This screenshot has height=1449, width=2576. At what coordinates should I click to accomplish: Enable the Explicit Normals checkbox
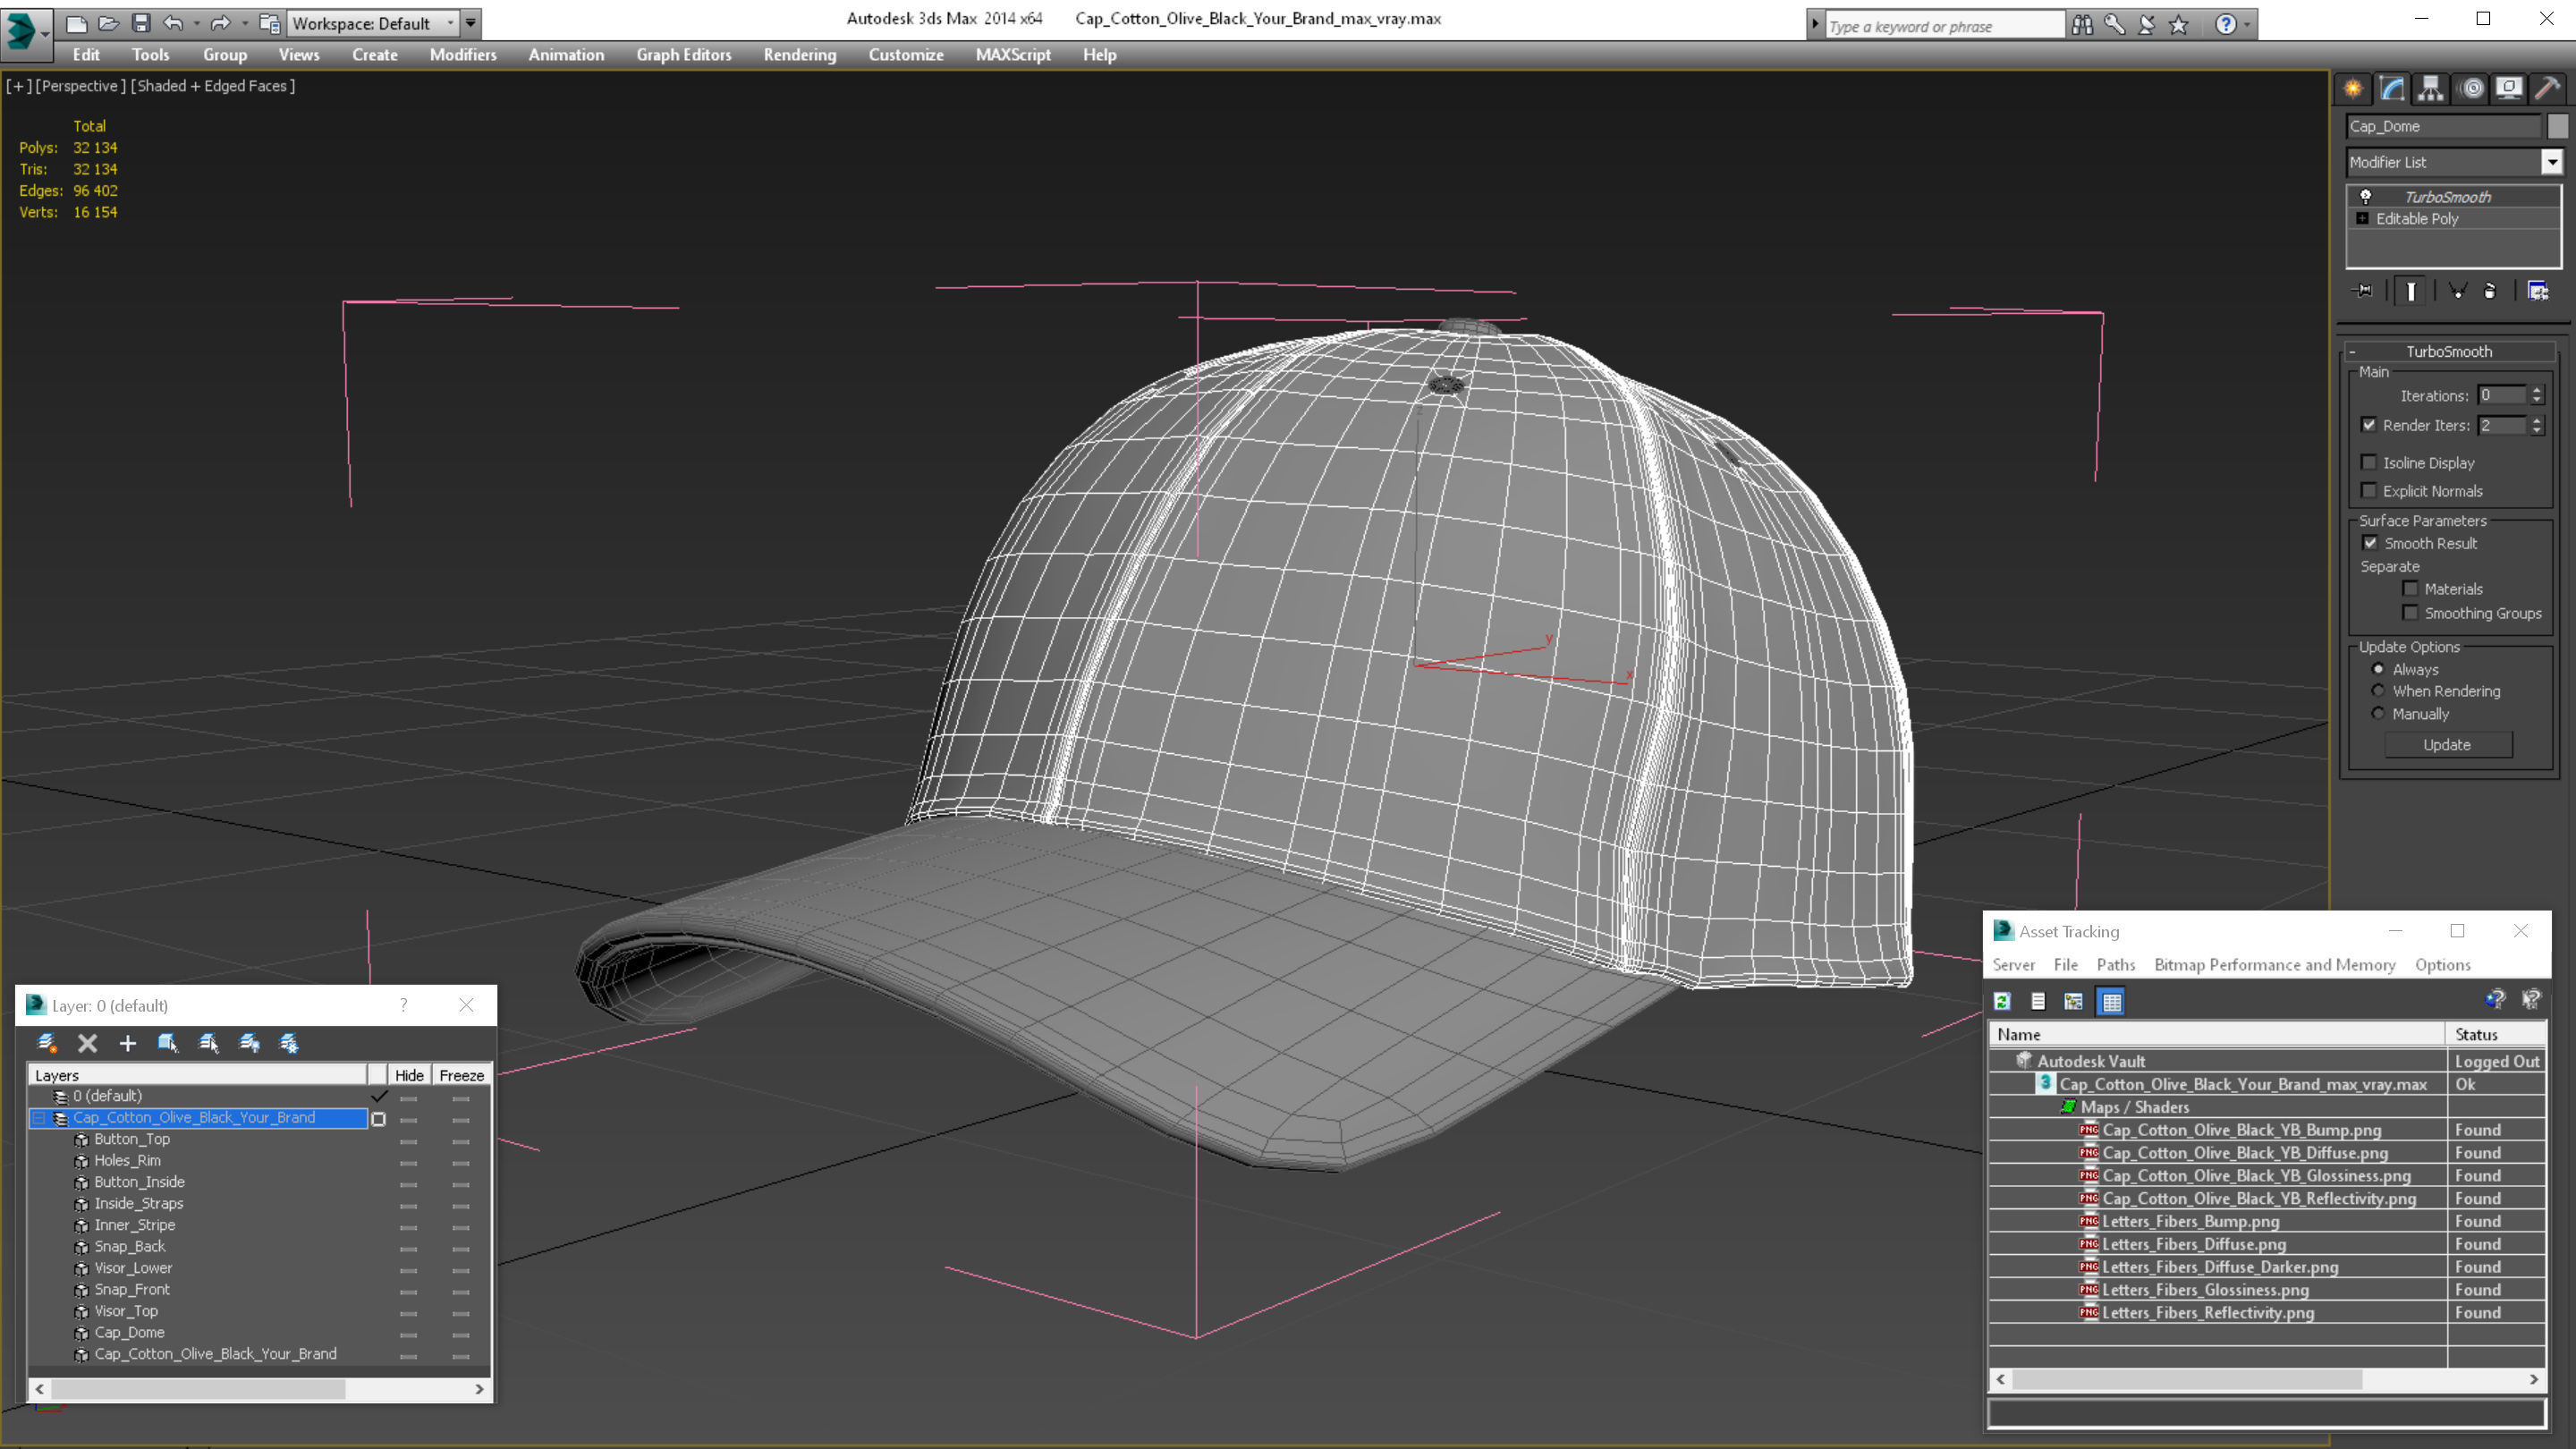click(x=2369, y=490)
